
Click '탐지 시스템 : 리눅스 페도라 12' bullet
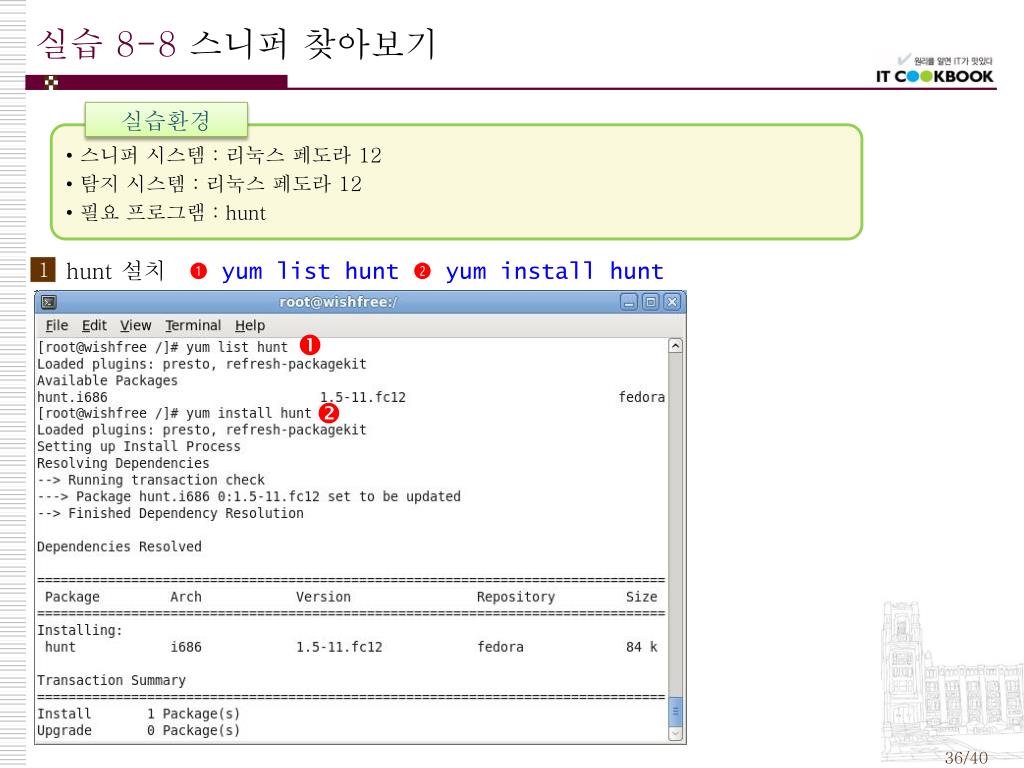[214, 184]
